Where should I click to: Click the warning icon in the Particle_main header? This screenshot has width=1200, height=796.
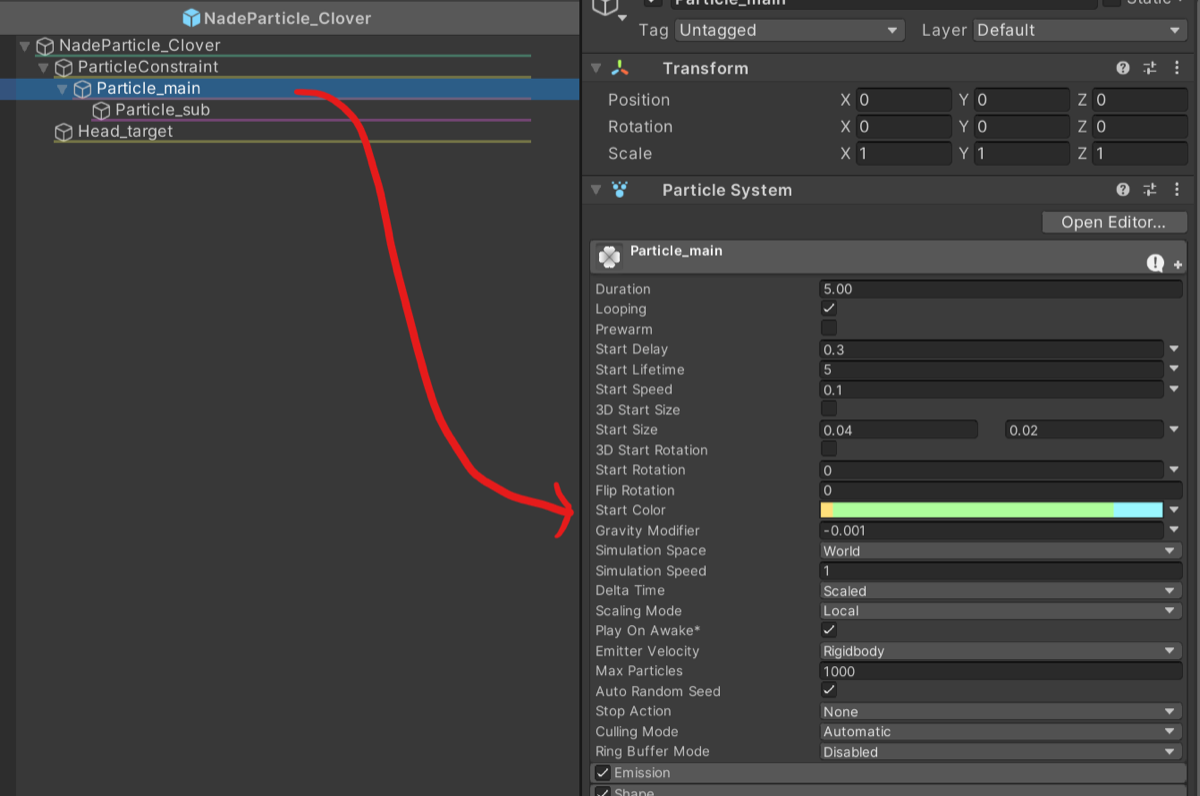1155,263
